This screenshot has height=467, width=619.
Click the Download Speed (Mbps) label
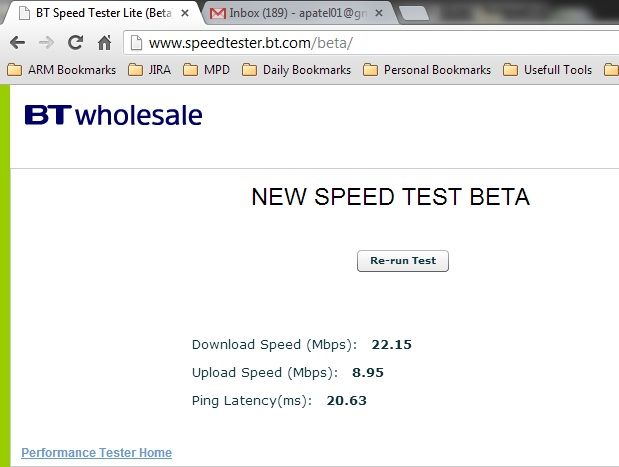coord(274,345)
